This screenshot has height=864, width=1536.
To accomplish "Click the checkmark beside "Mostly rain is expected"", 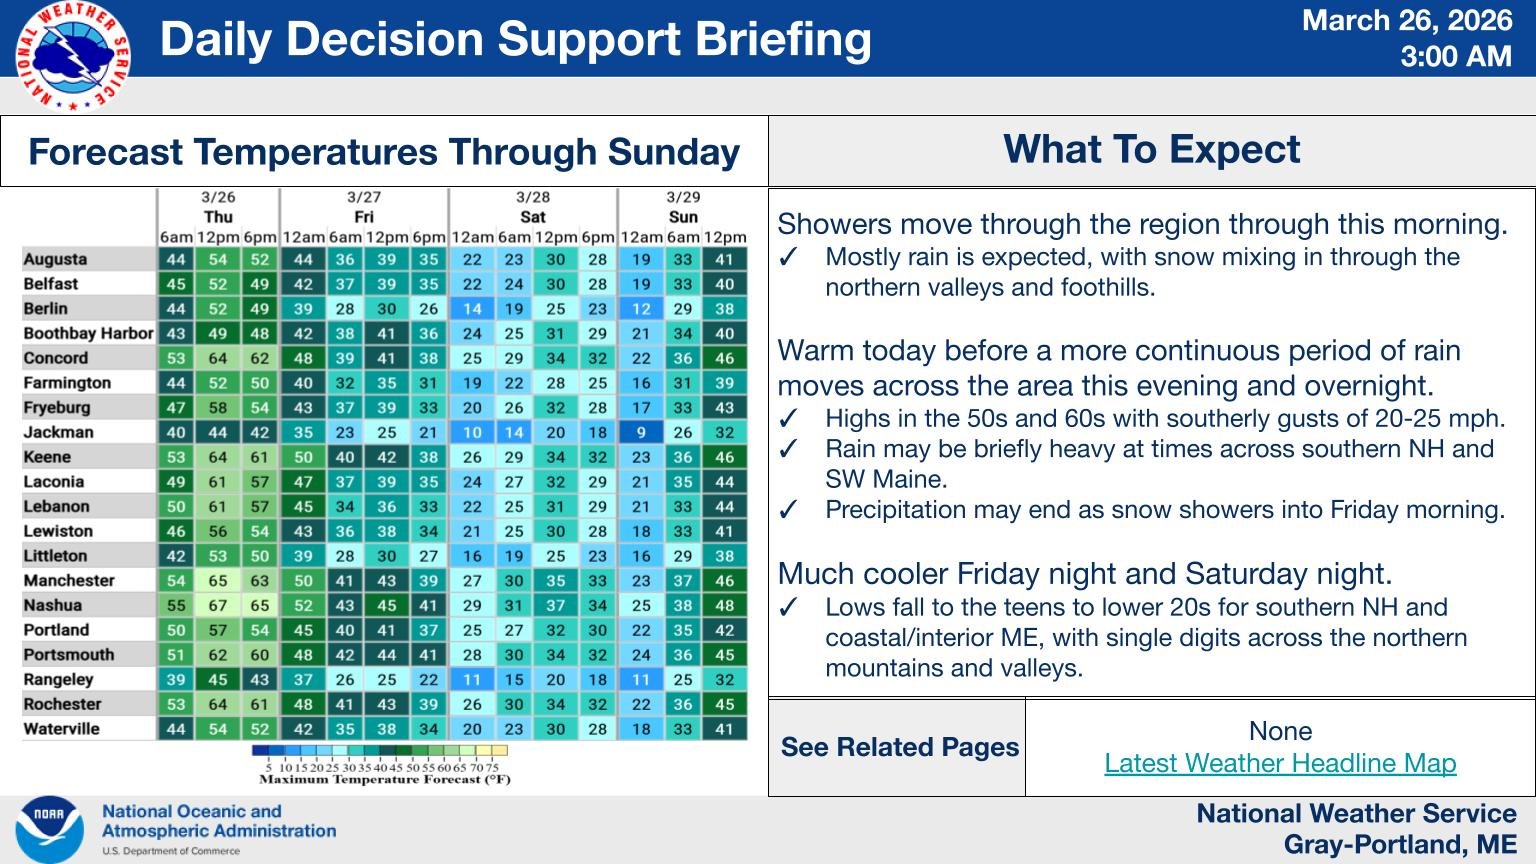I will coord(788,258).
